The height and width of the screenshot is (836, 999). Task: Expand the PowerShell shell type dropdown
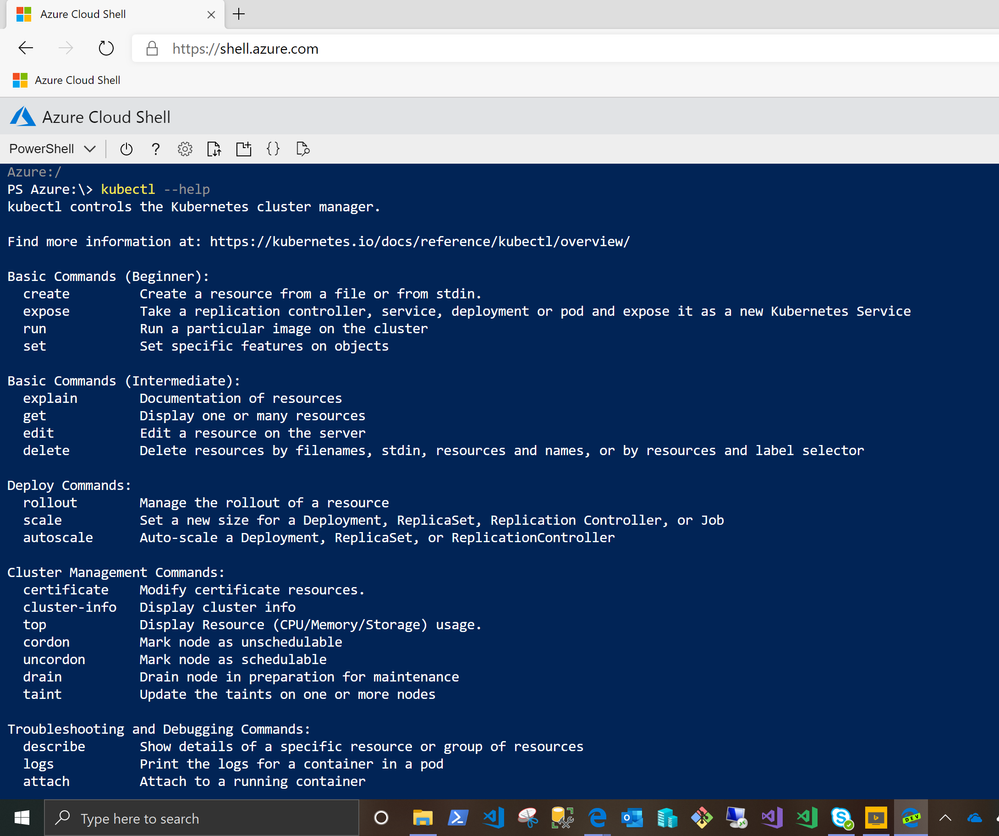pyautogui.click(x=52, y=149)
